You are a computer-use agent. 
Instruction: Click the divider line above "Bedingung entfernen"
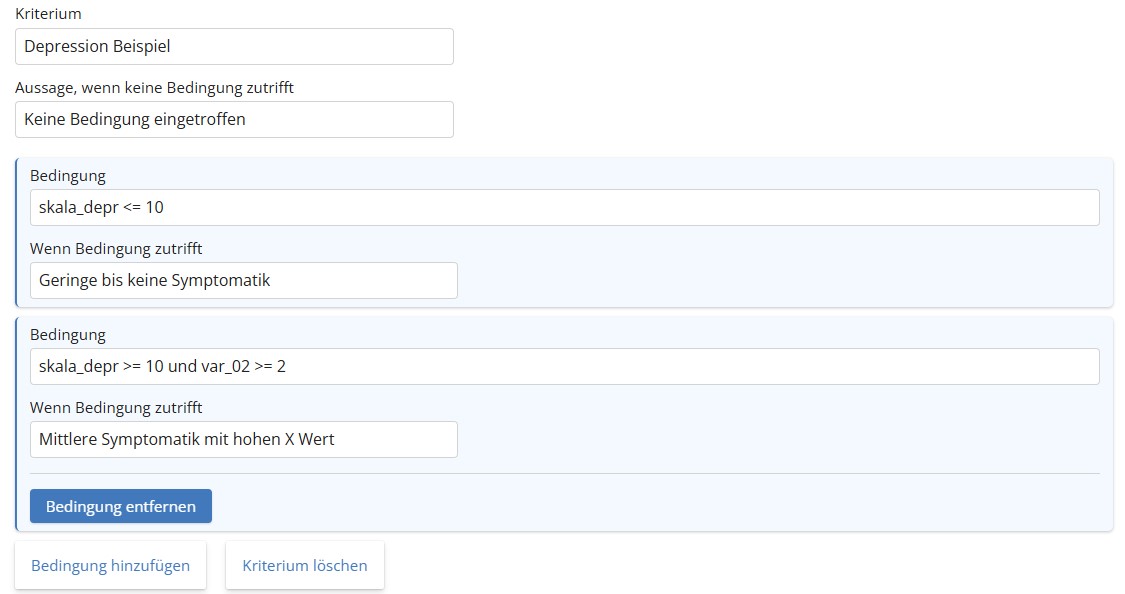coord(564,473)
